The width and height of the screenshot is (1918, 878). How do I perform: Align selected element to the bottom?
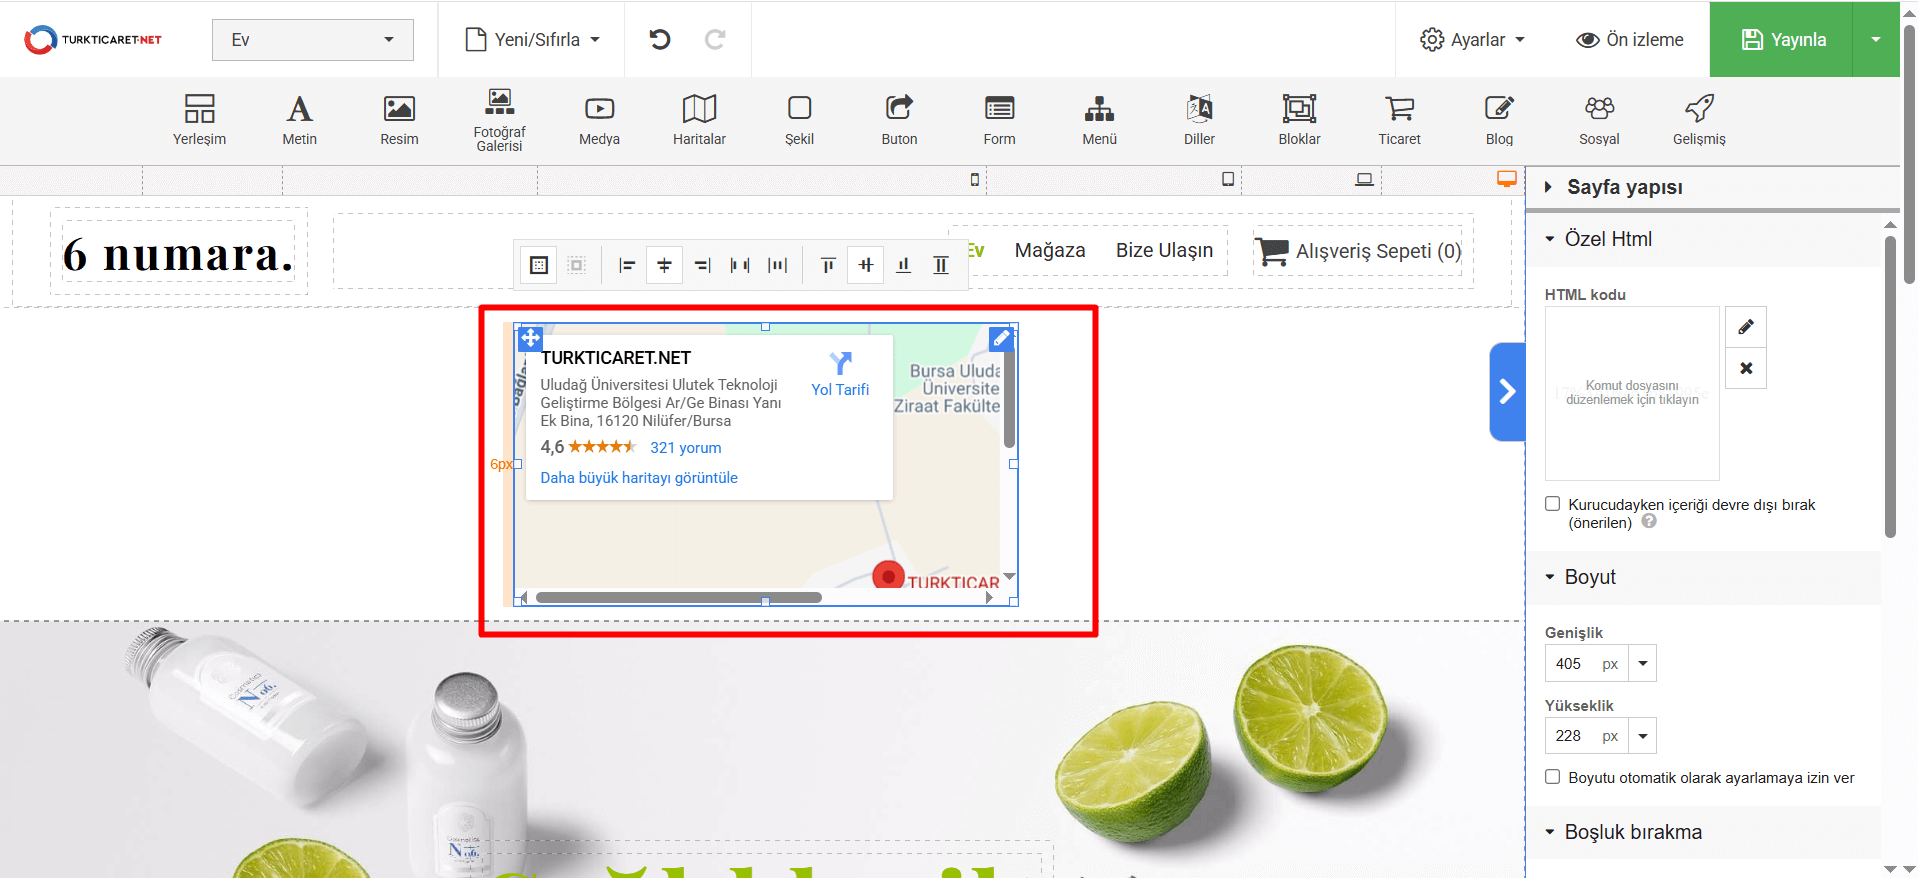click(903, 265)
